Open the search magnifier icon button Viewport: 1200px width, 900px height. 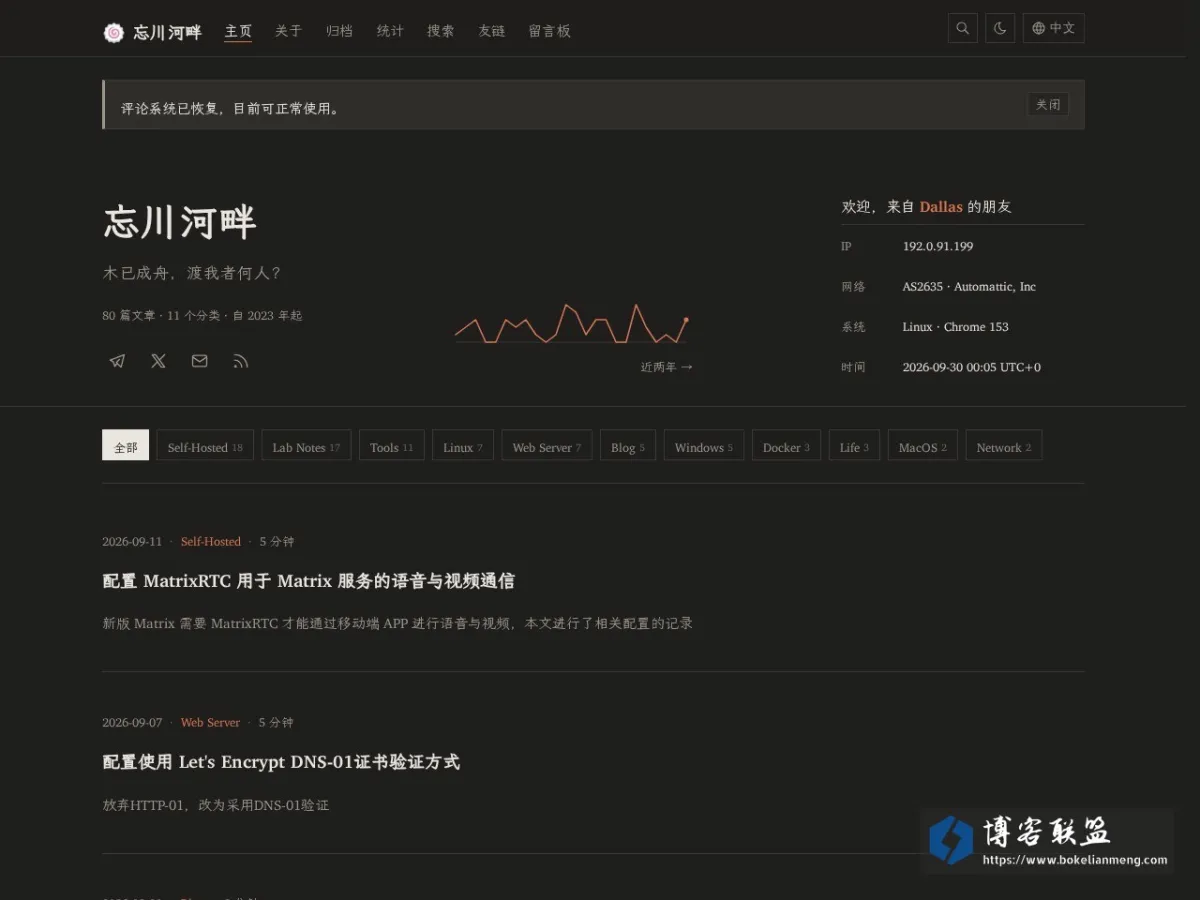963,29
